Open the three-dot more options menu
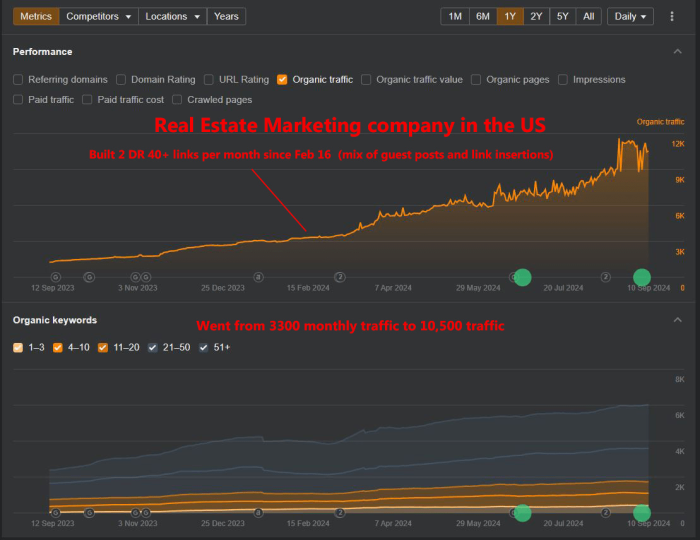 672,17
